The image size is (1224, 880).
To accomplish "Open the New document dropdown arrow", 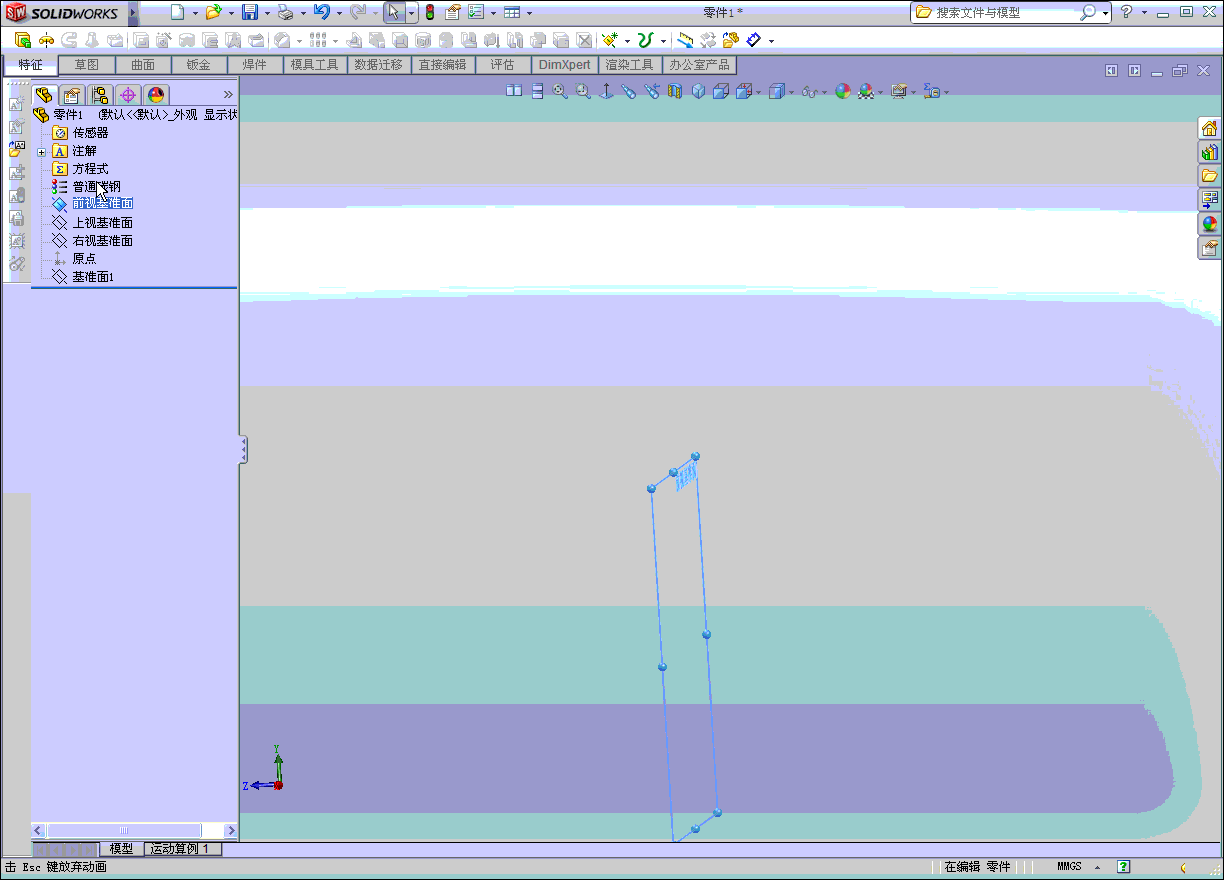I will pyautogui.click(x=194, y=13).
